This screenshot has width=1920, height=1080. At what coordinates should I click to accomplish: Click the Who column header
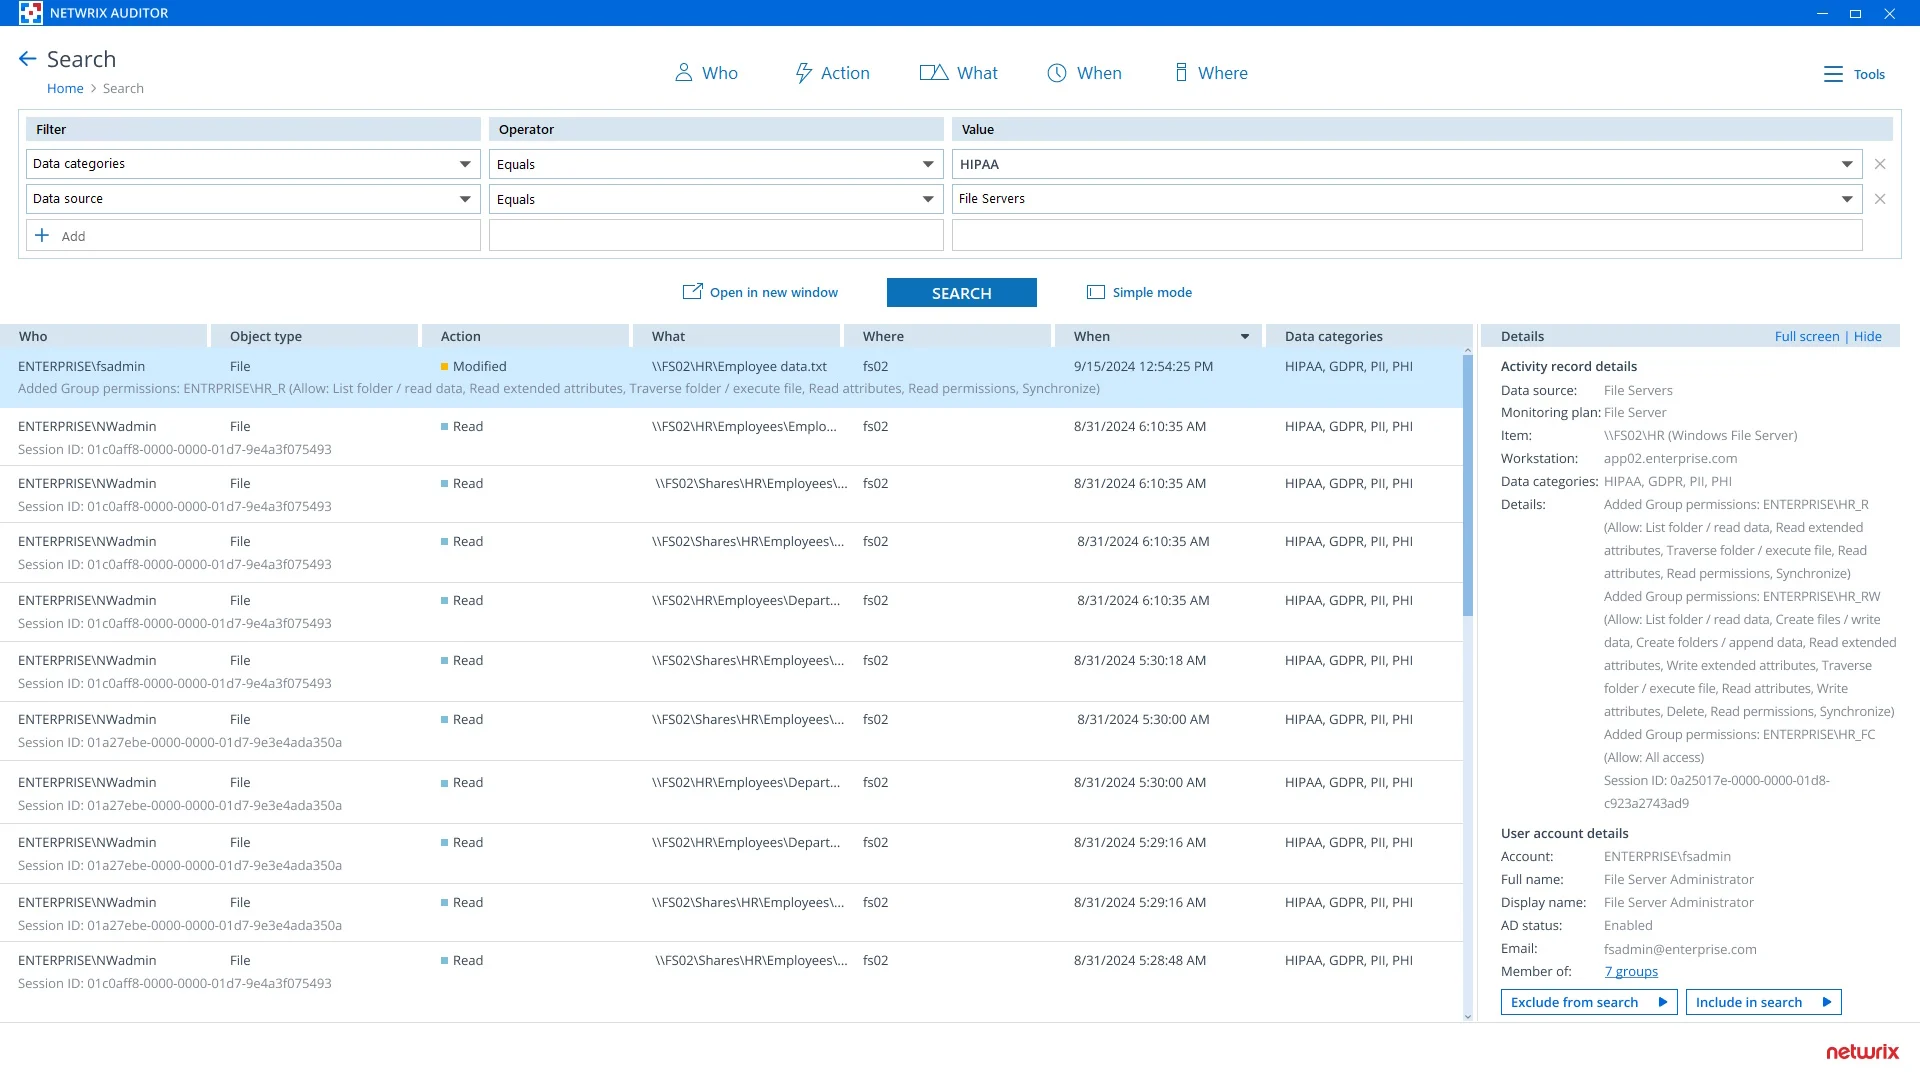[104, 336]
